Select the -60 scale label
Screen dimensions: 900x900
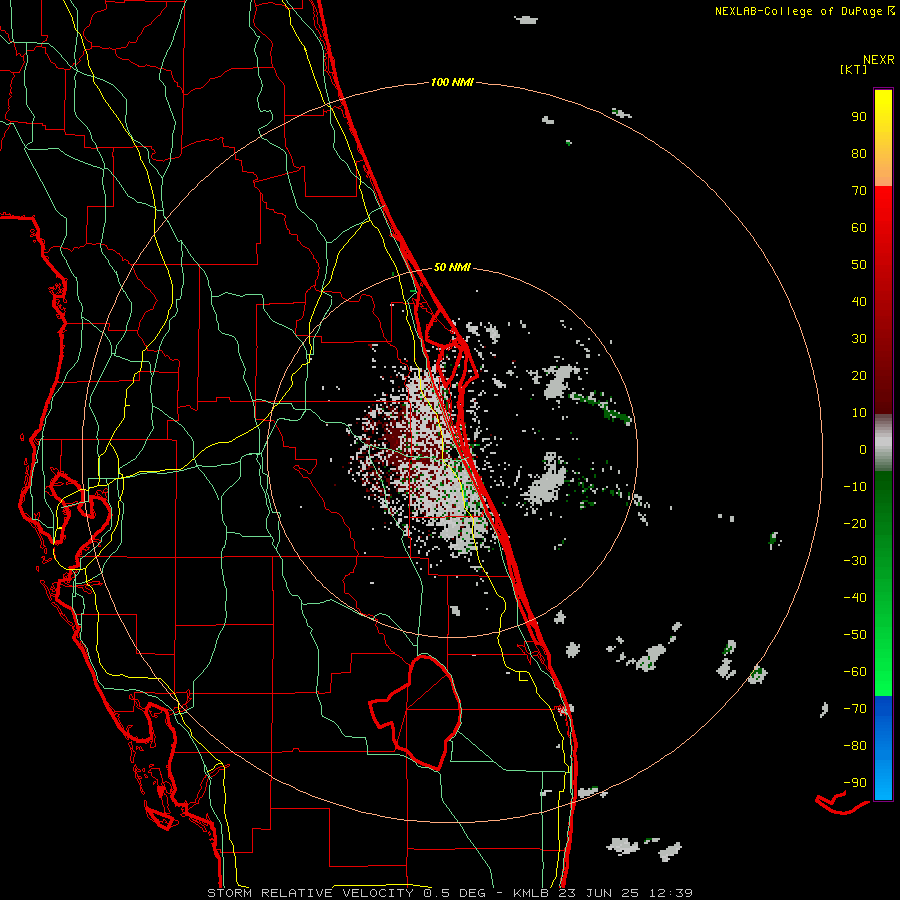(855, 672)
